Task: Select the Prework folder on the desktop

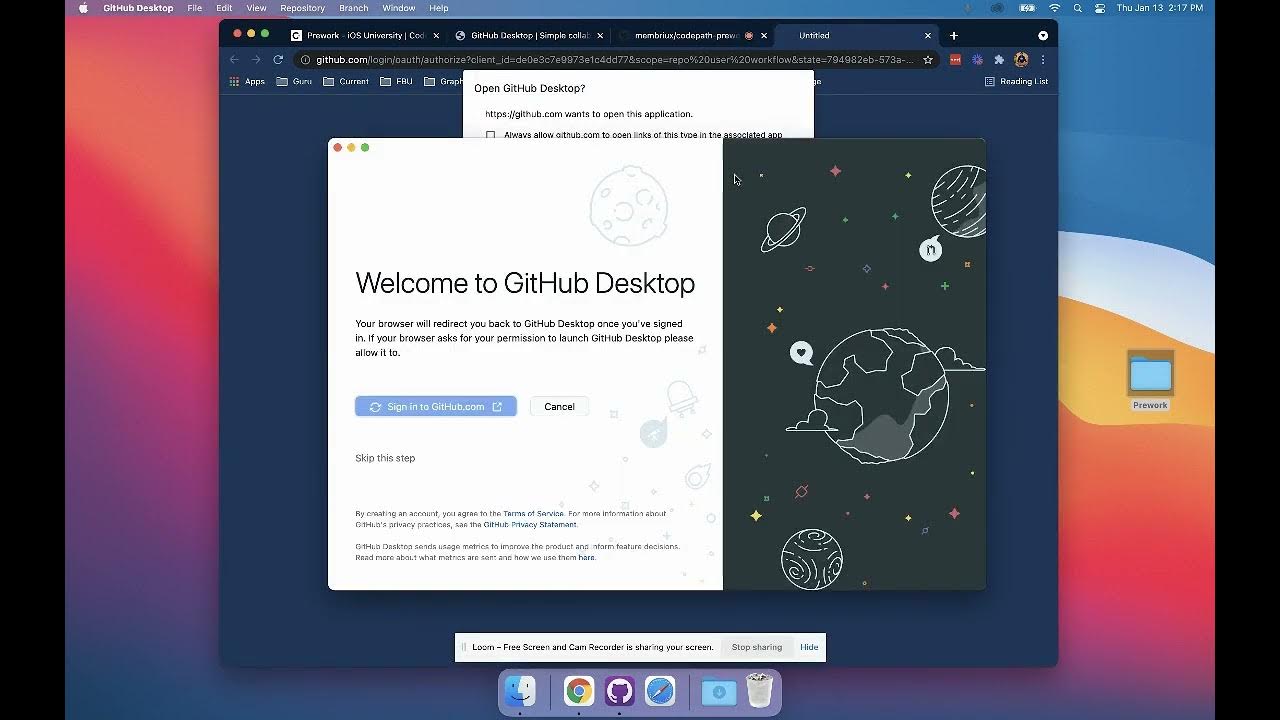Action: [x=1150, y=380]
